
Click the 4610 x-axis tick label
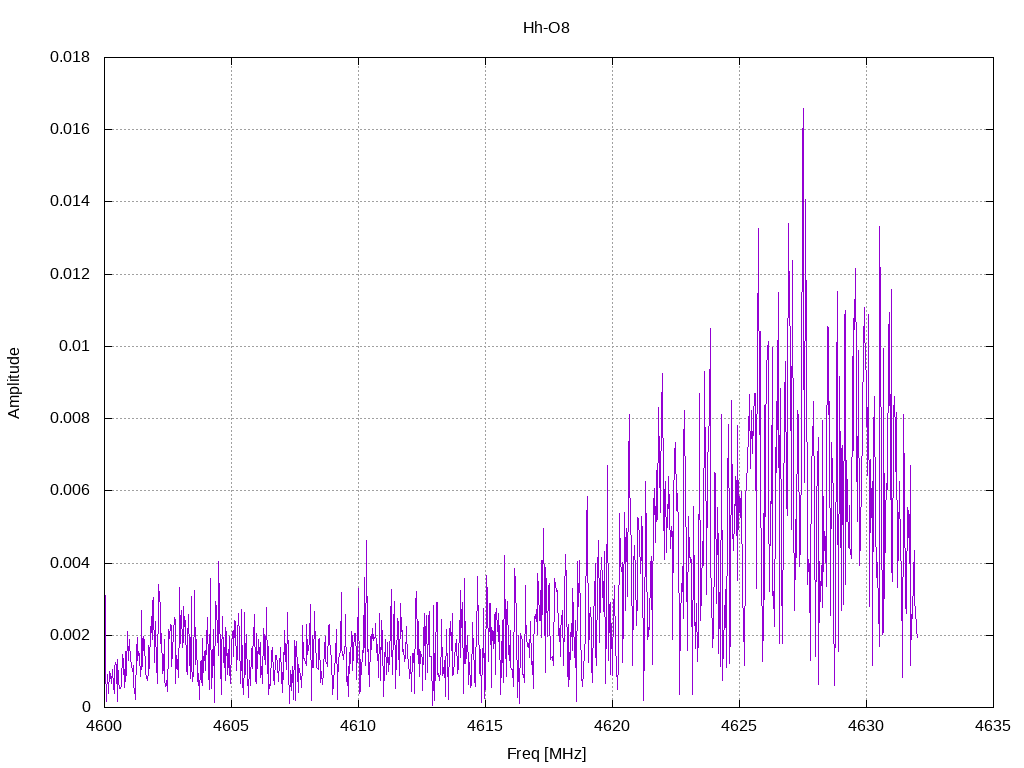pyautogui.click(x=359, y=726)
